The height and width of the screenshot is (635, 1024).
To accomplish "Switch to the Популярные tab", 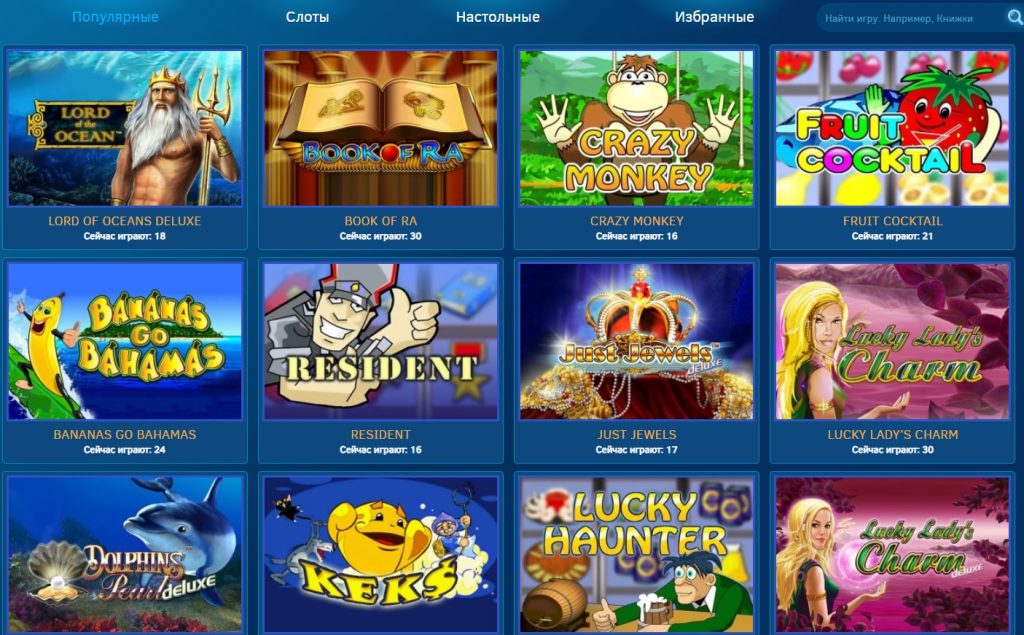I will pos(115,17).
